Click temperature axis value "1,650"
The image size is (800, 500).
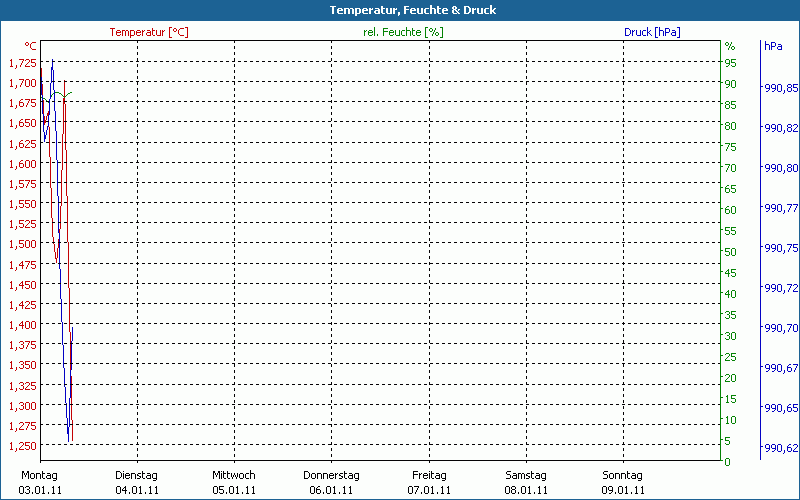(23, 123)
